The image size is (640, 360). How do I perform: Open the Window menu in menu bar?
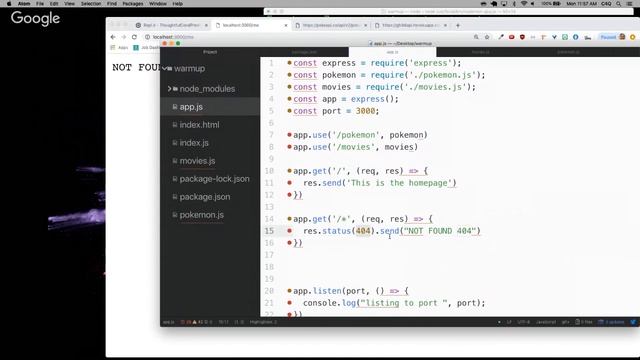(x=158, y=4)
